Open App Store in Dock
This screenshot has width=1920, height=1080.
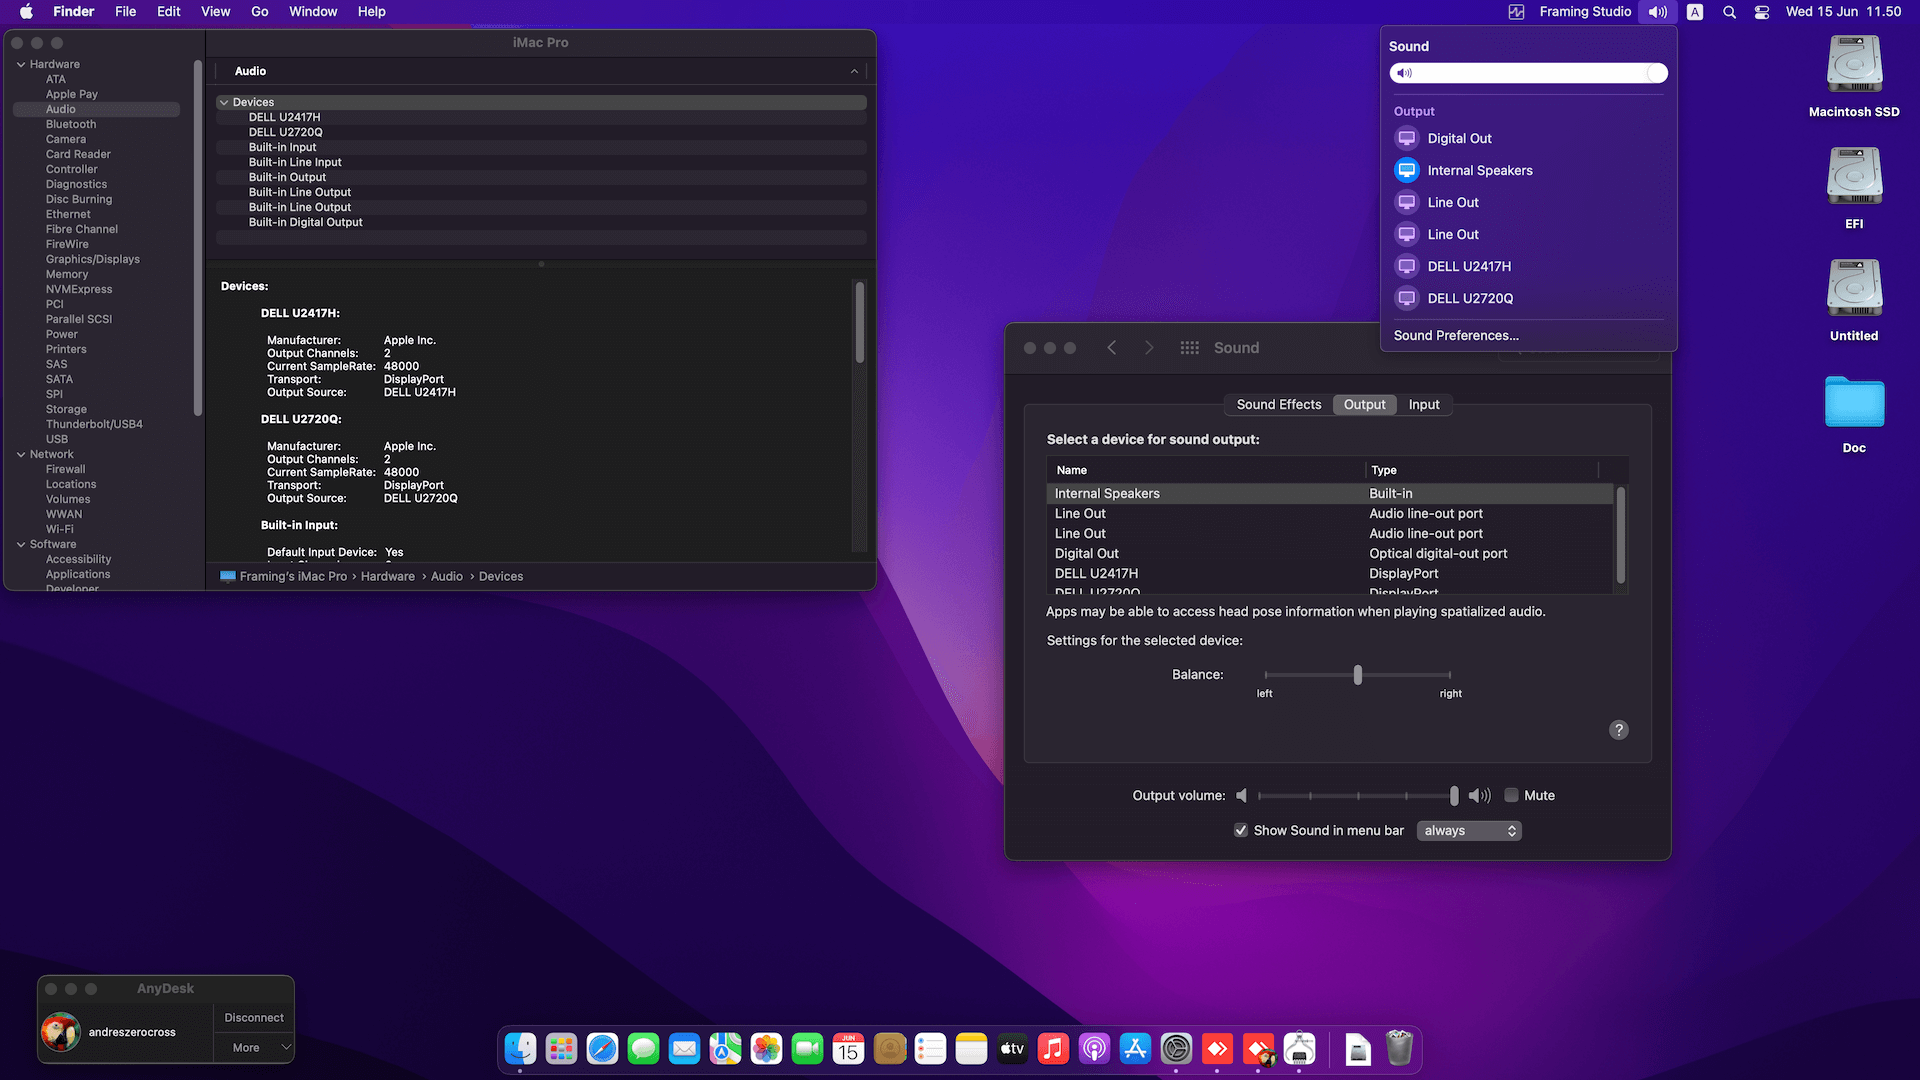(x=1135, y=1048)
